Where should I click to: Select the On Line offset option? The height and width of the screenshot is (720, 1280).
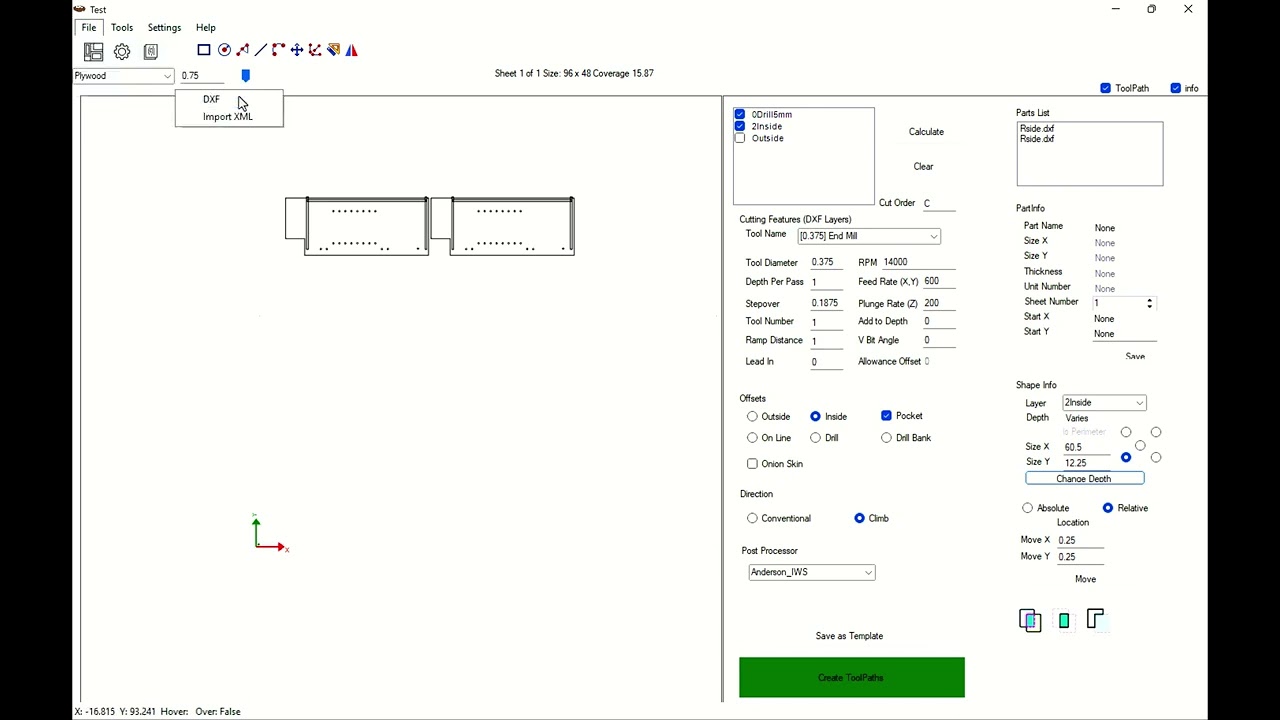coord(752,438)
